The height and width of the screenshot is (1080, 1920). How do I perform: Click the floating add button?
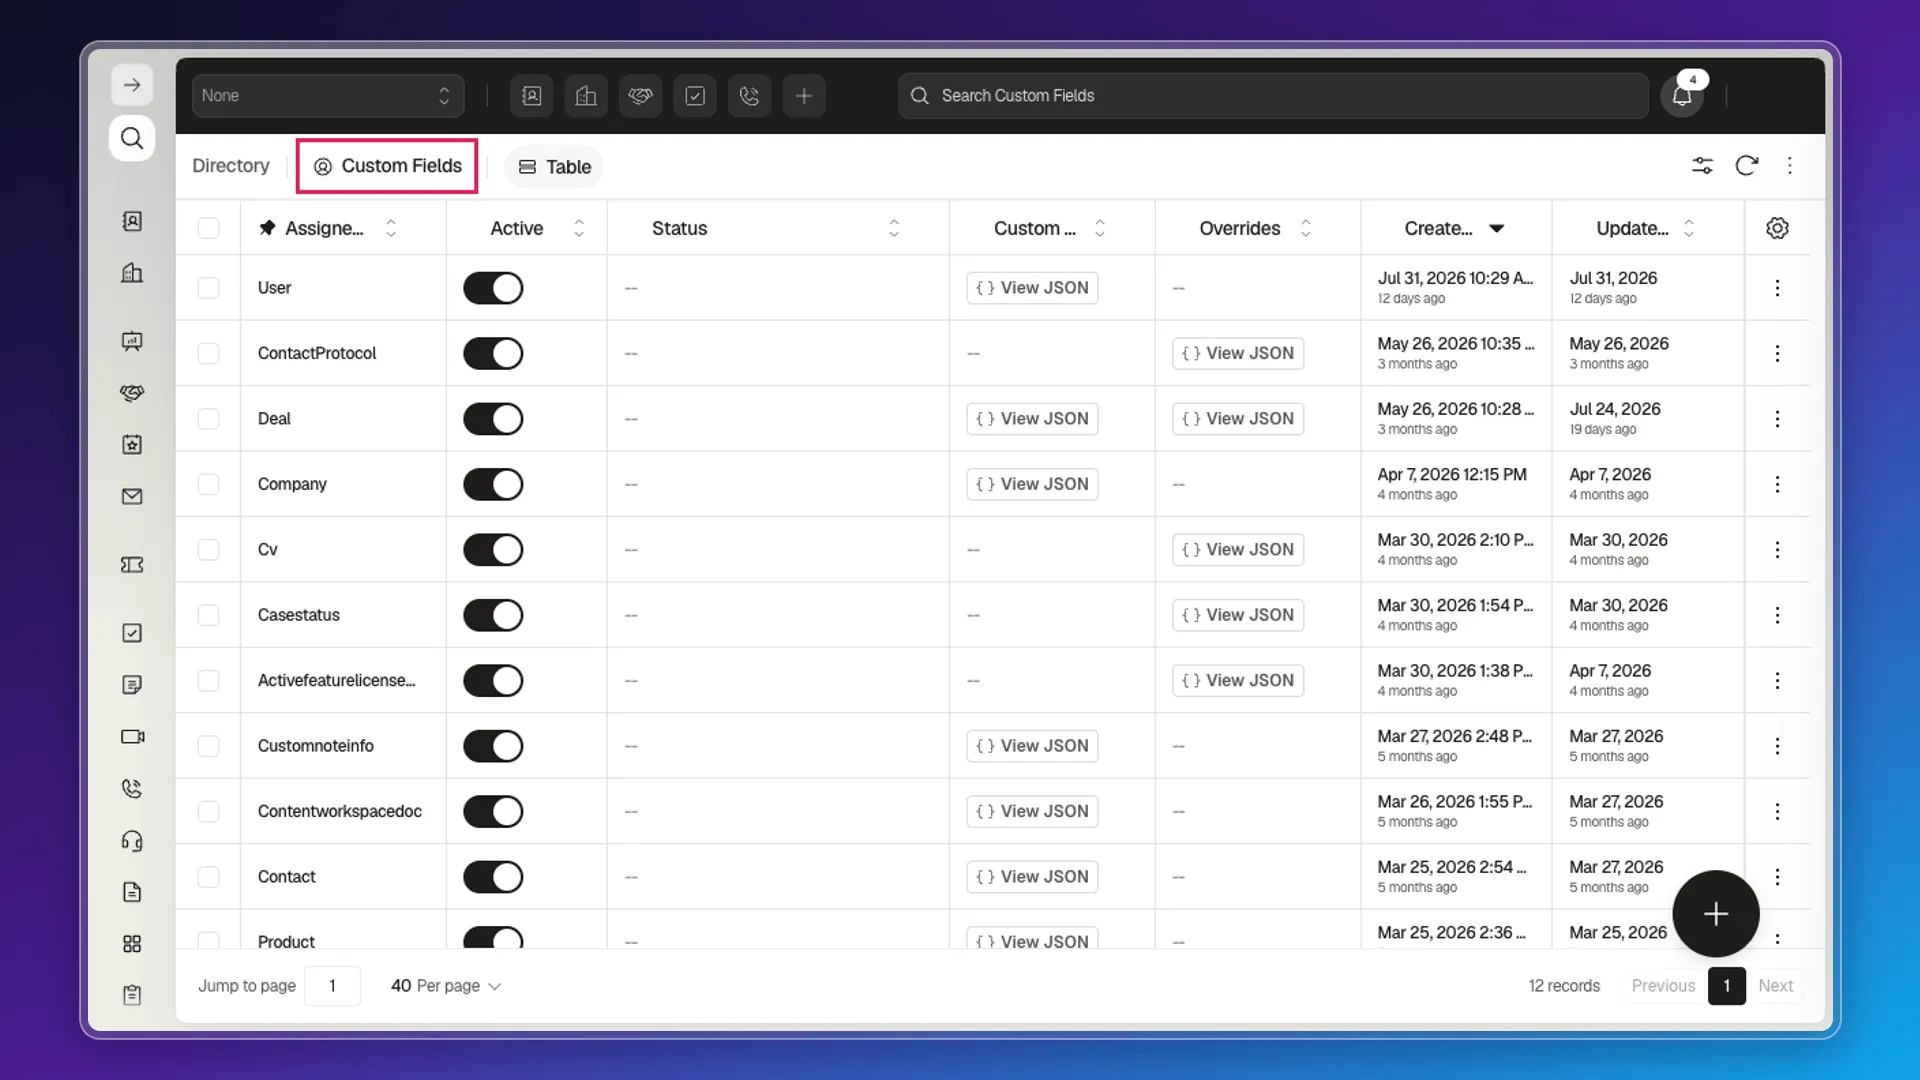pyautogui.click(x=1716, y=914)
